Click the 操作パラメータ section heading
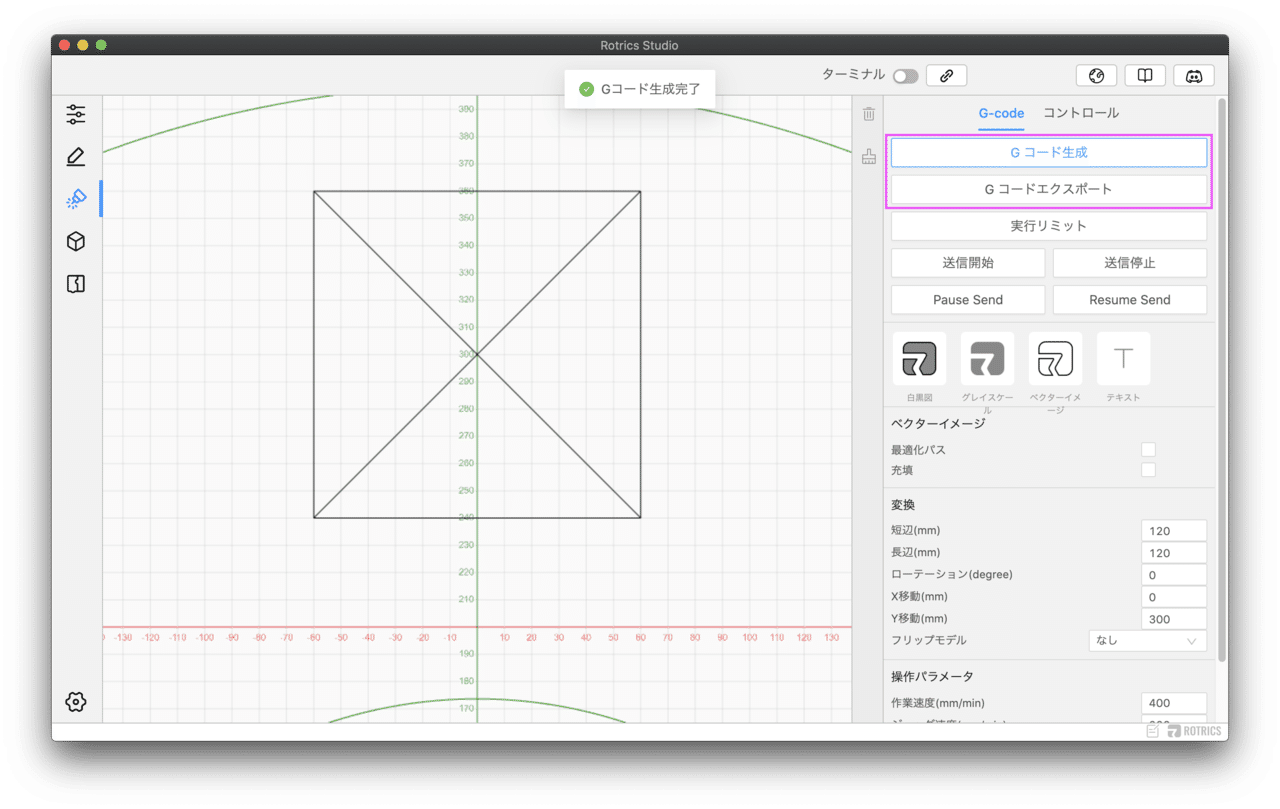This screenshot has height=809, width=1280. [x=932, y=677]
